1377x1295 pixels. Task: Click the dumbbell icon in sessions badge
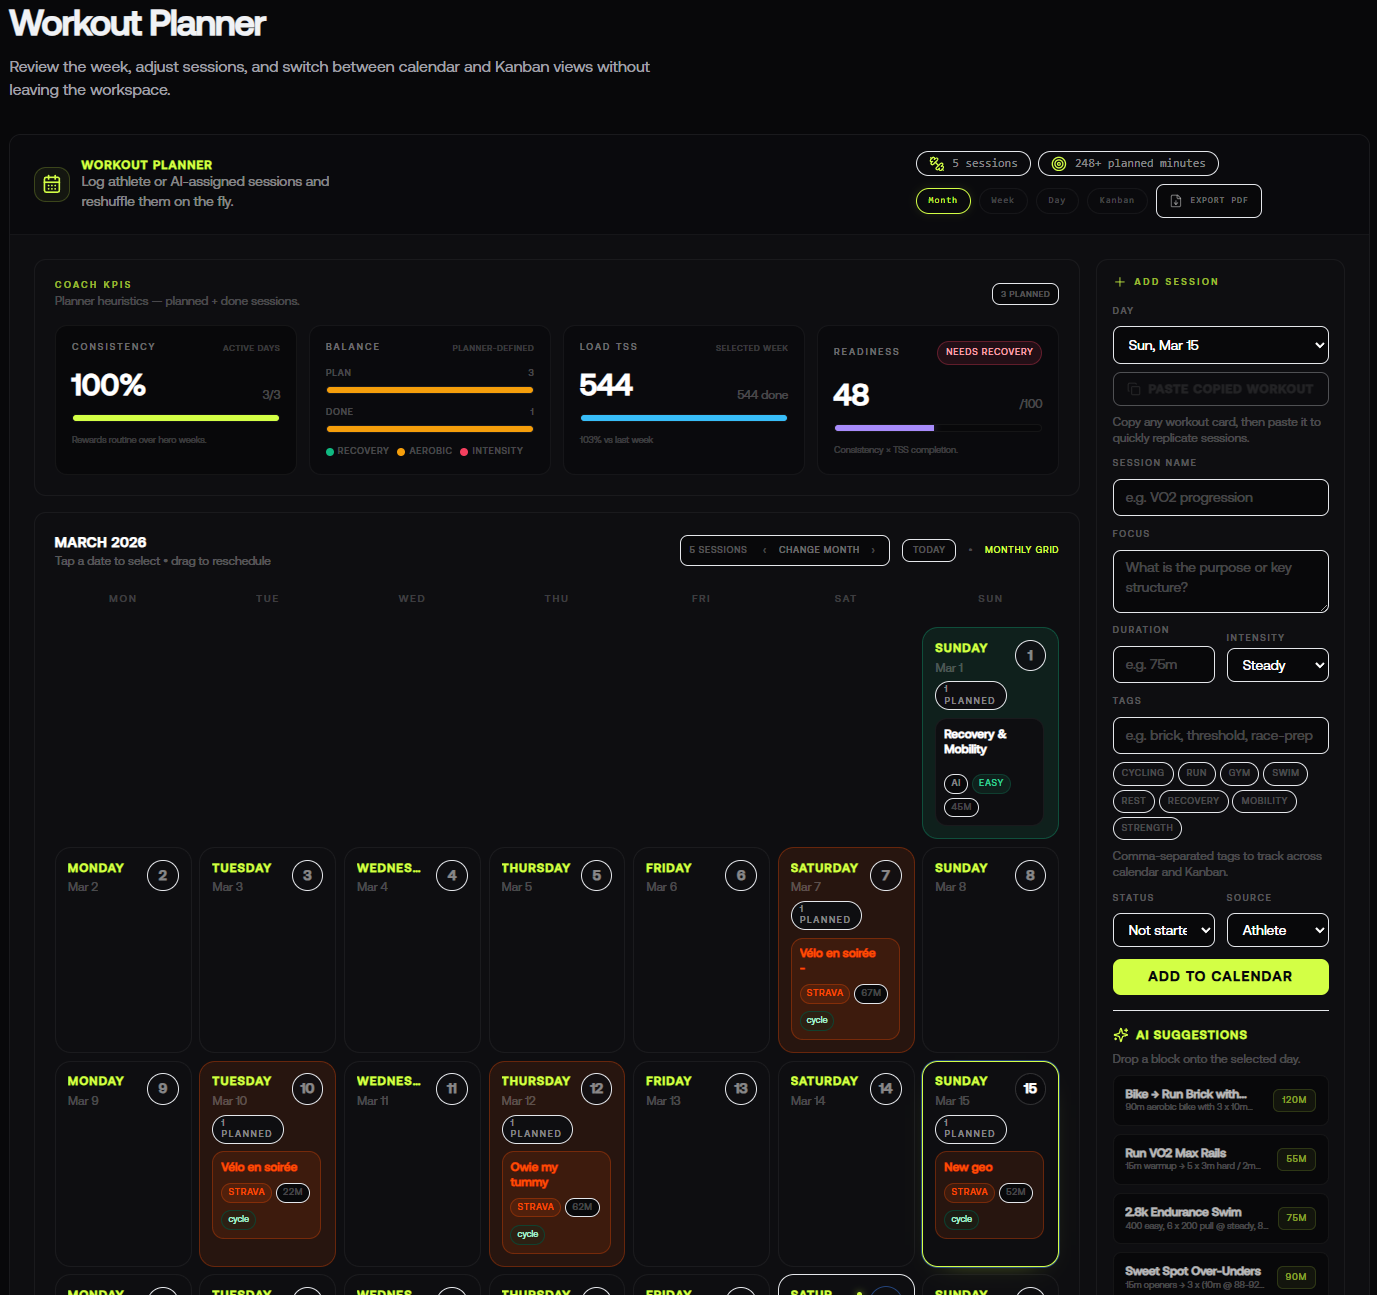click(x=937, y=164)
